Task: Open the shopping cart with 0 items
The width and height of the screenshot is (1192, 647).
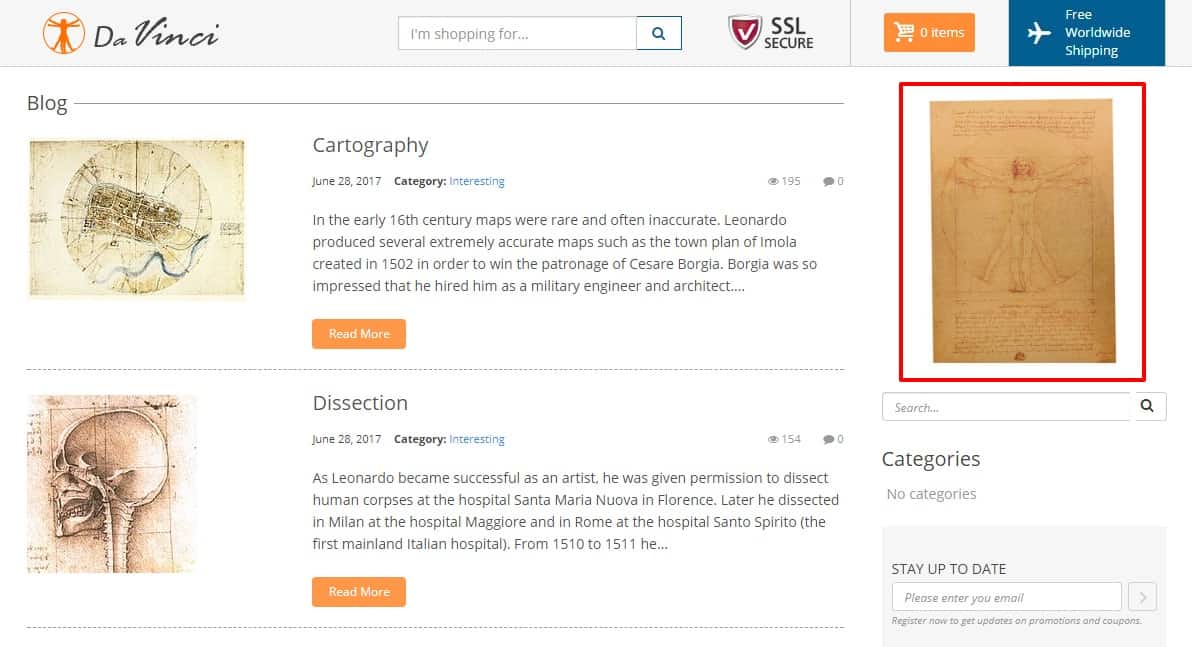Action: tap(929, 33)
